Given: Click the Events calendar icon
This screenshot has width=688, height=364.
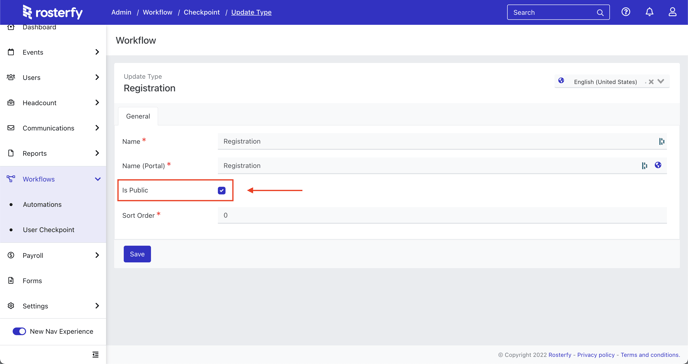Looking at the screenshot, I should (11, 52).
